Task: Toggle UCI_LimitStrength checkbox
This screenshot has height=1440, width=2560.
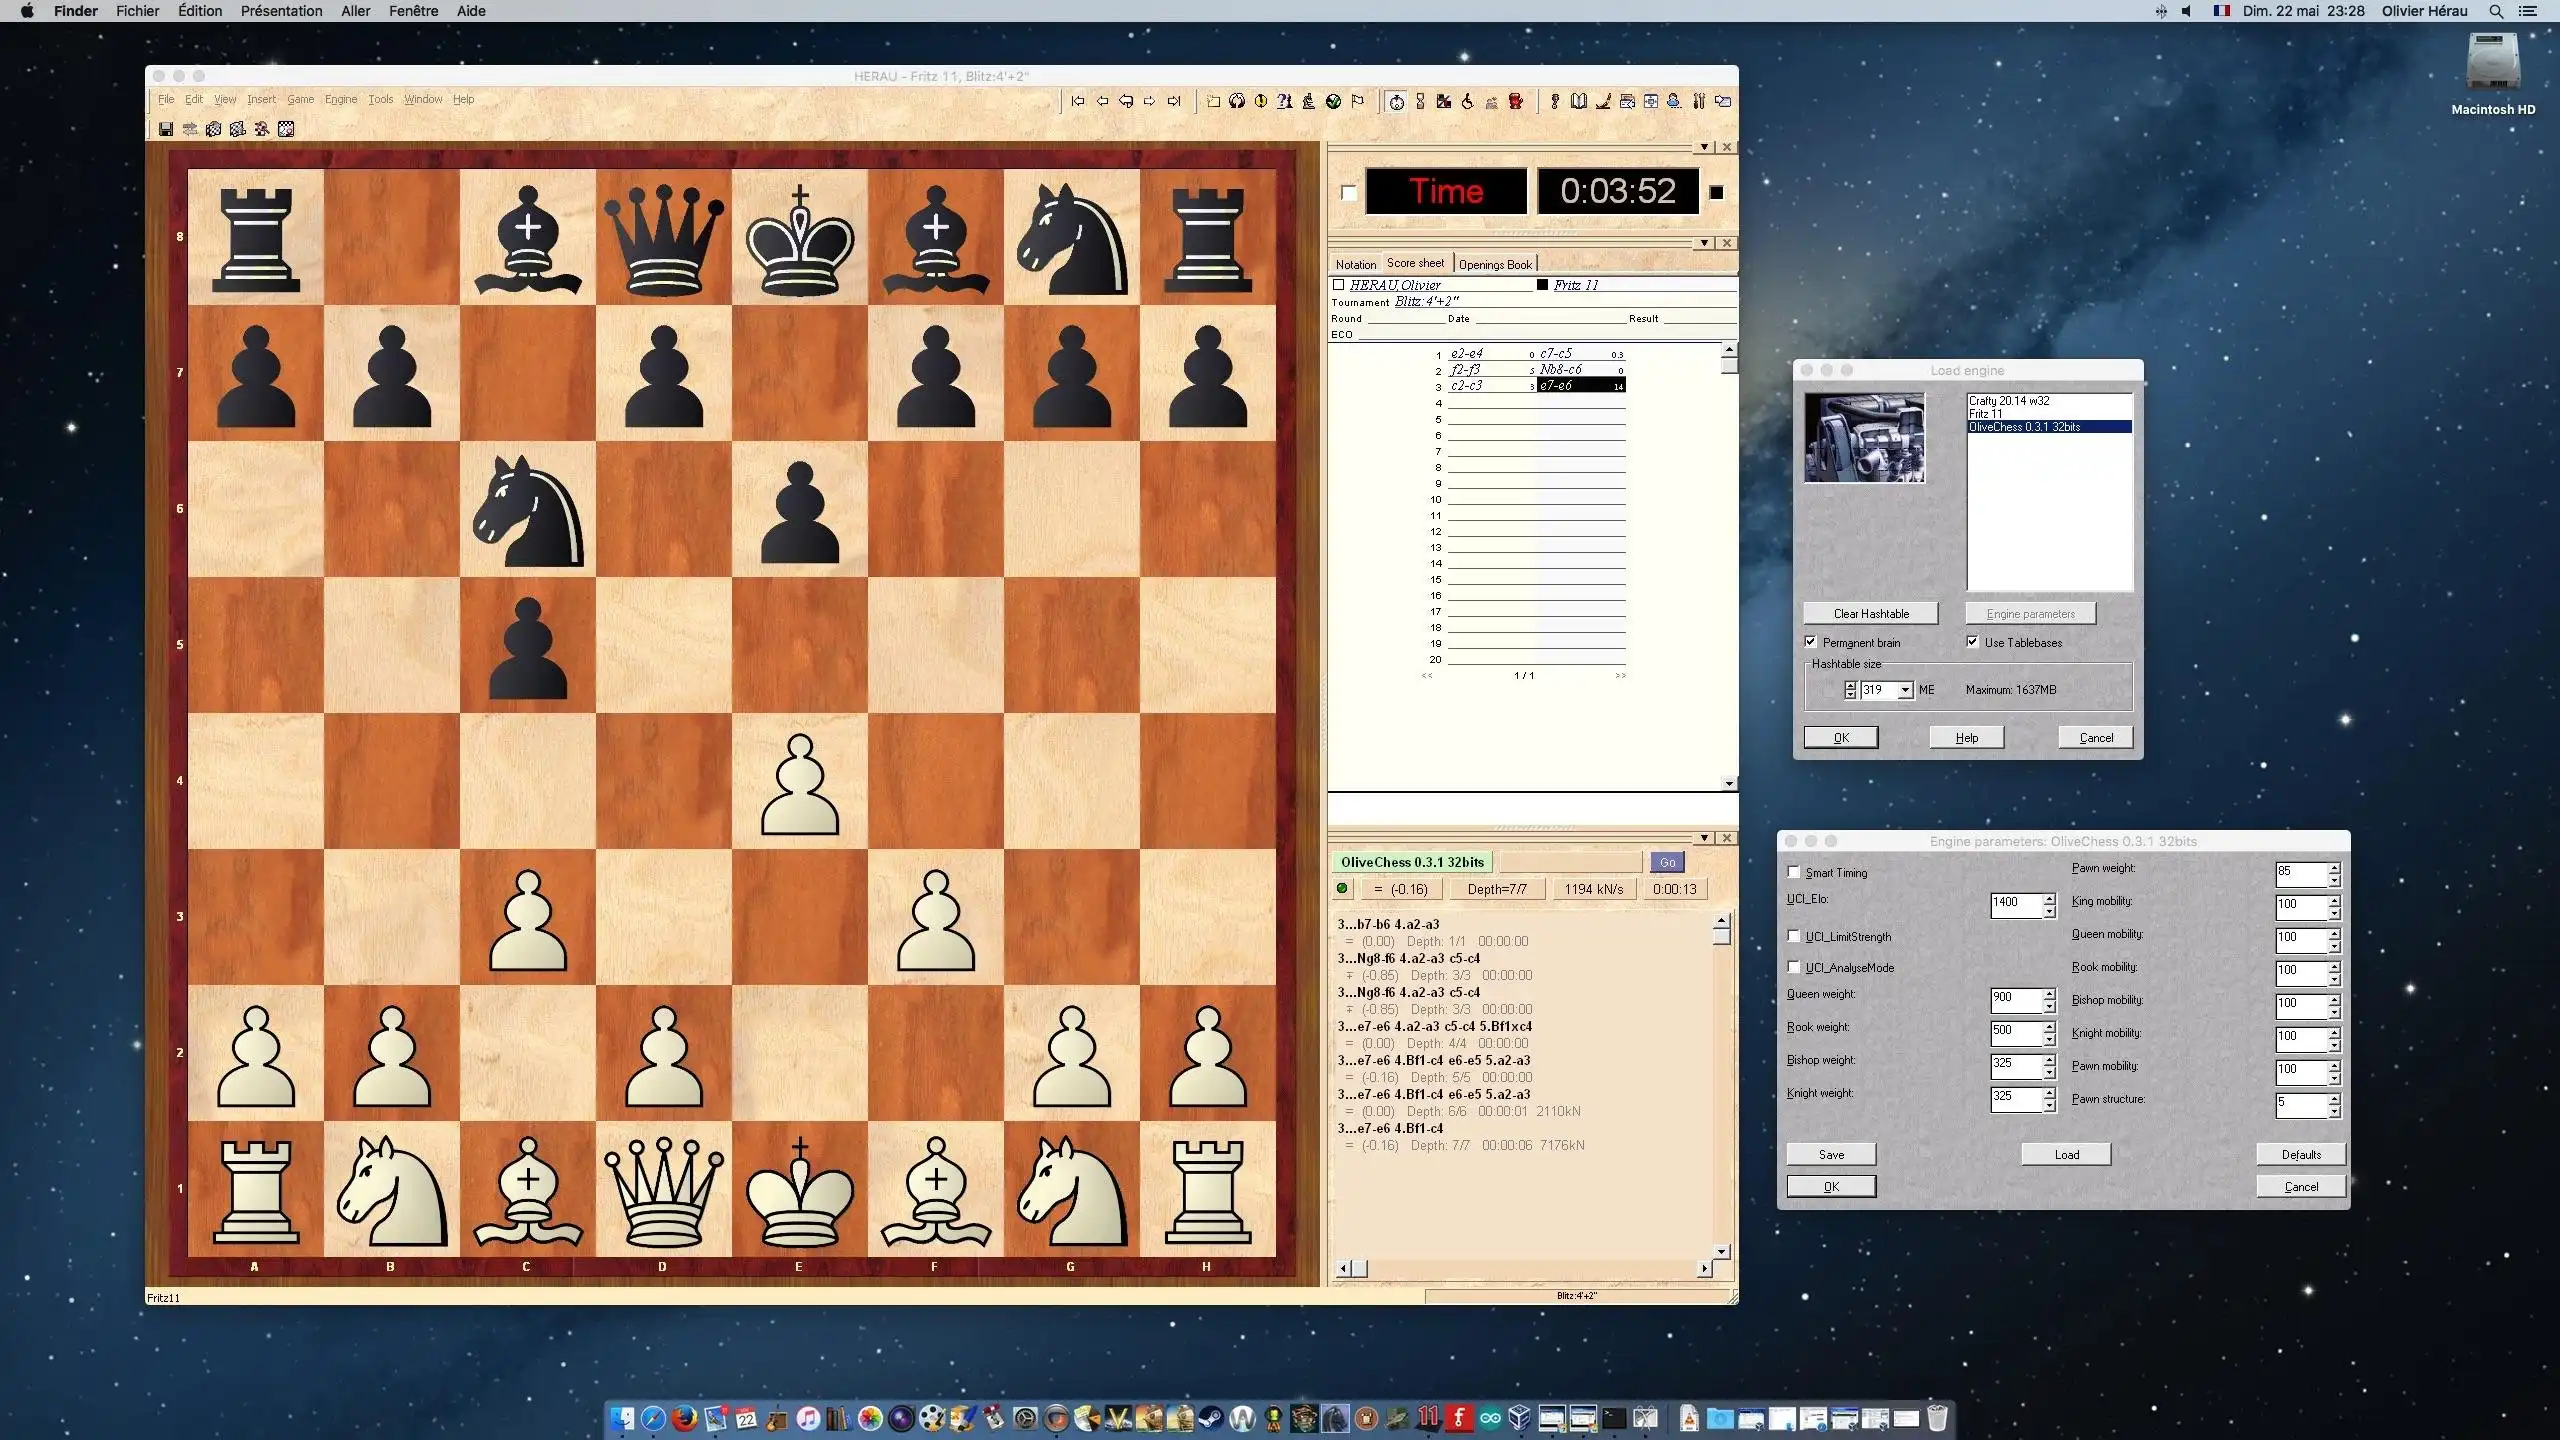Action: [x=1795, y=934]
